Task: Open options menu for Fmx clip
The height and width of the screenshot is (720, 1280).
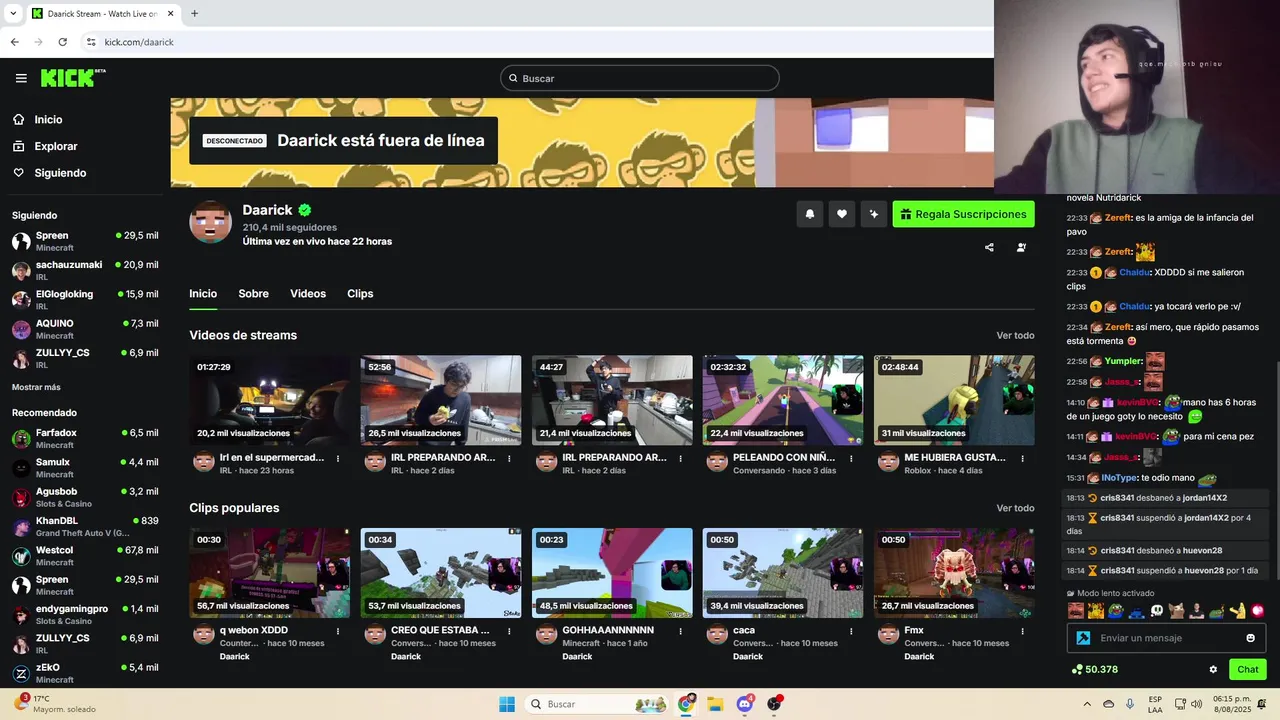Action: tap(1023, 632)
